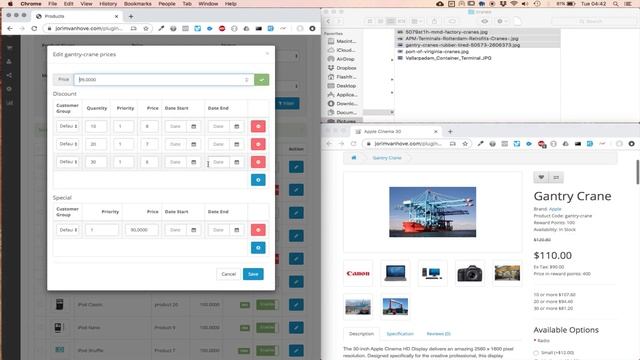
Task: Remove the special price row
Action: [x=258, y=230]
